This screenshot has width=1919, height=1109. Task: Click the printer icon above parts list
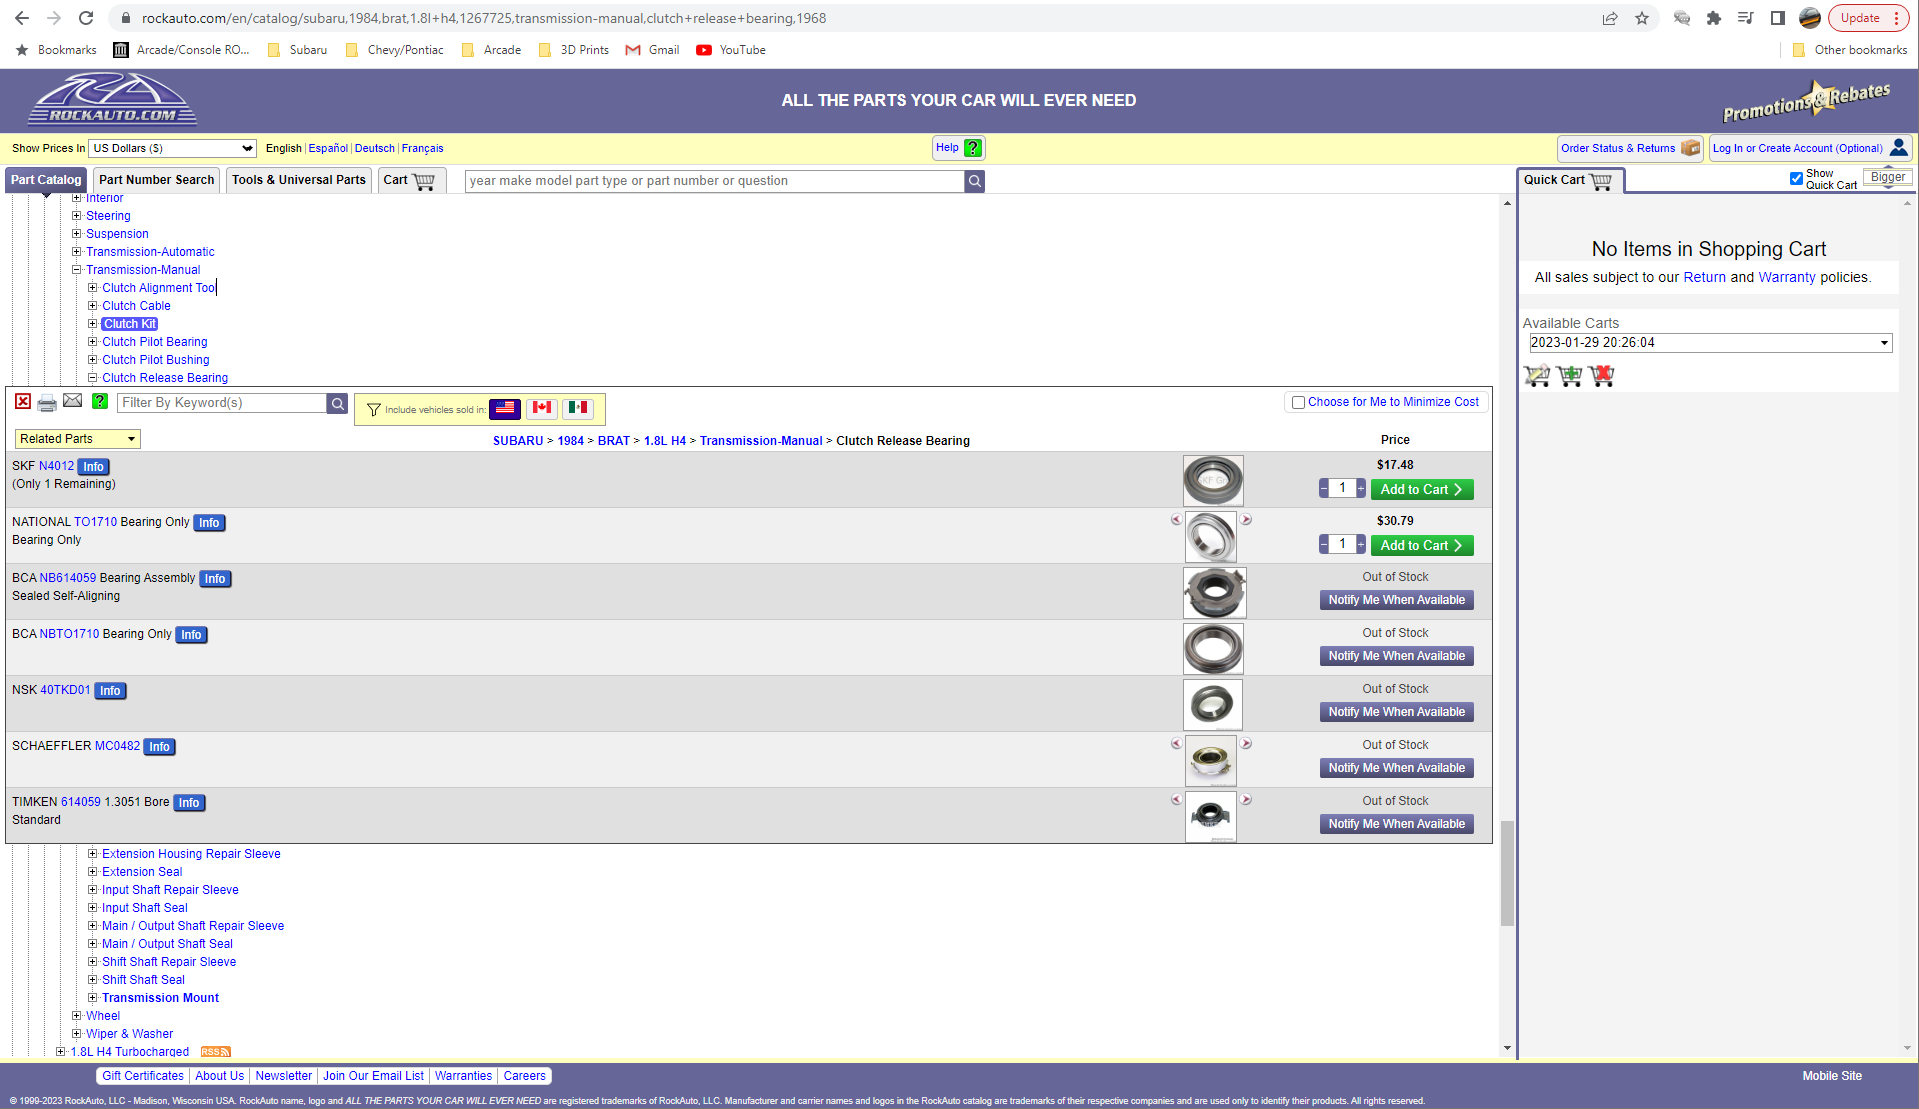[x=47, y=403]
